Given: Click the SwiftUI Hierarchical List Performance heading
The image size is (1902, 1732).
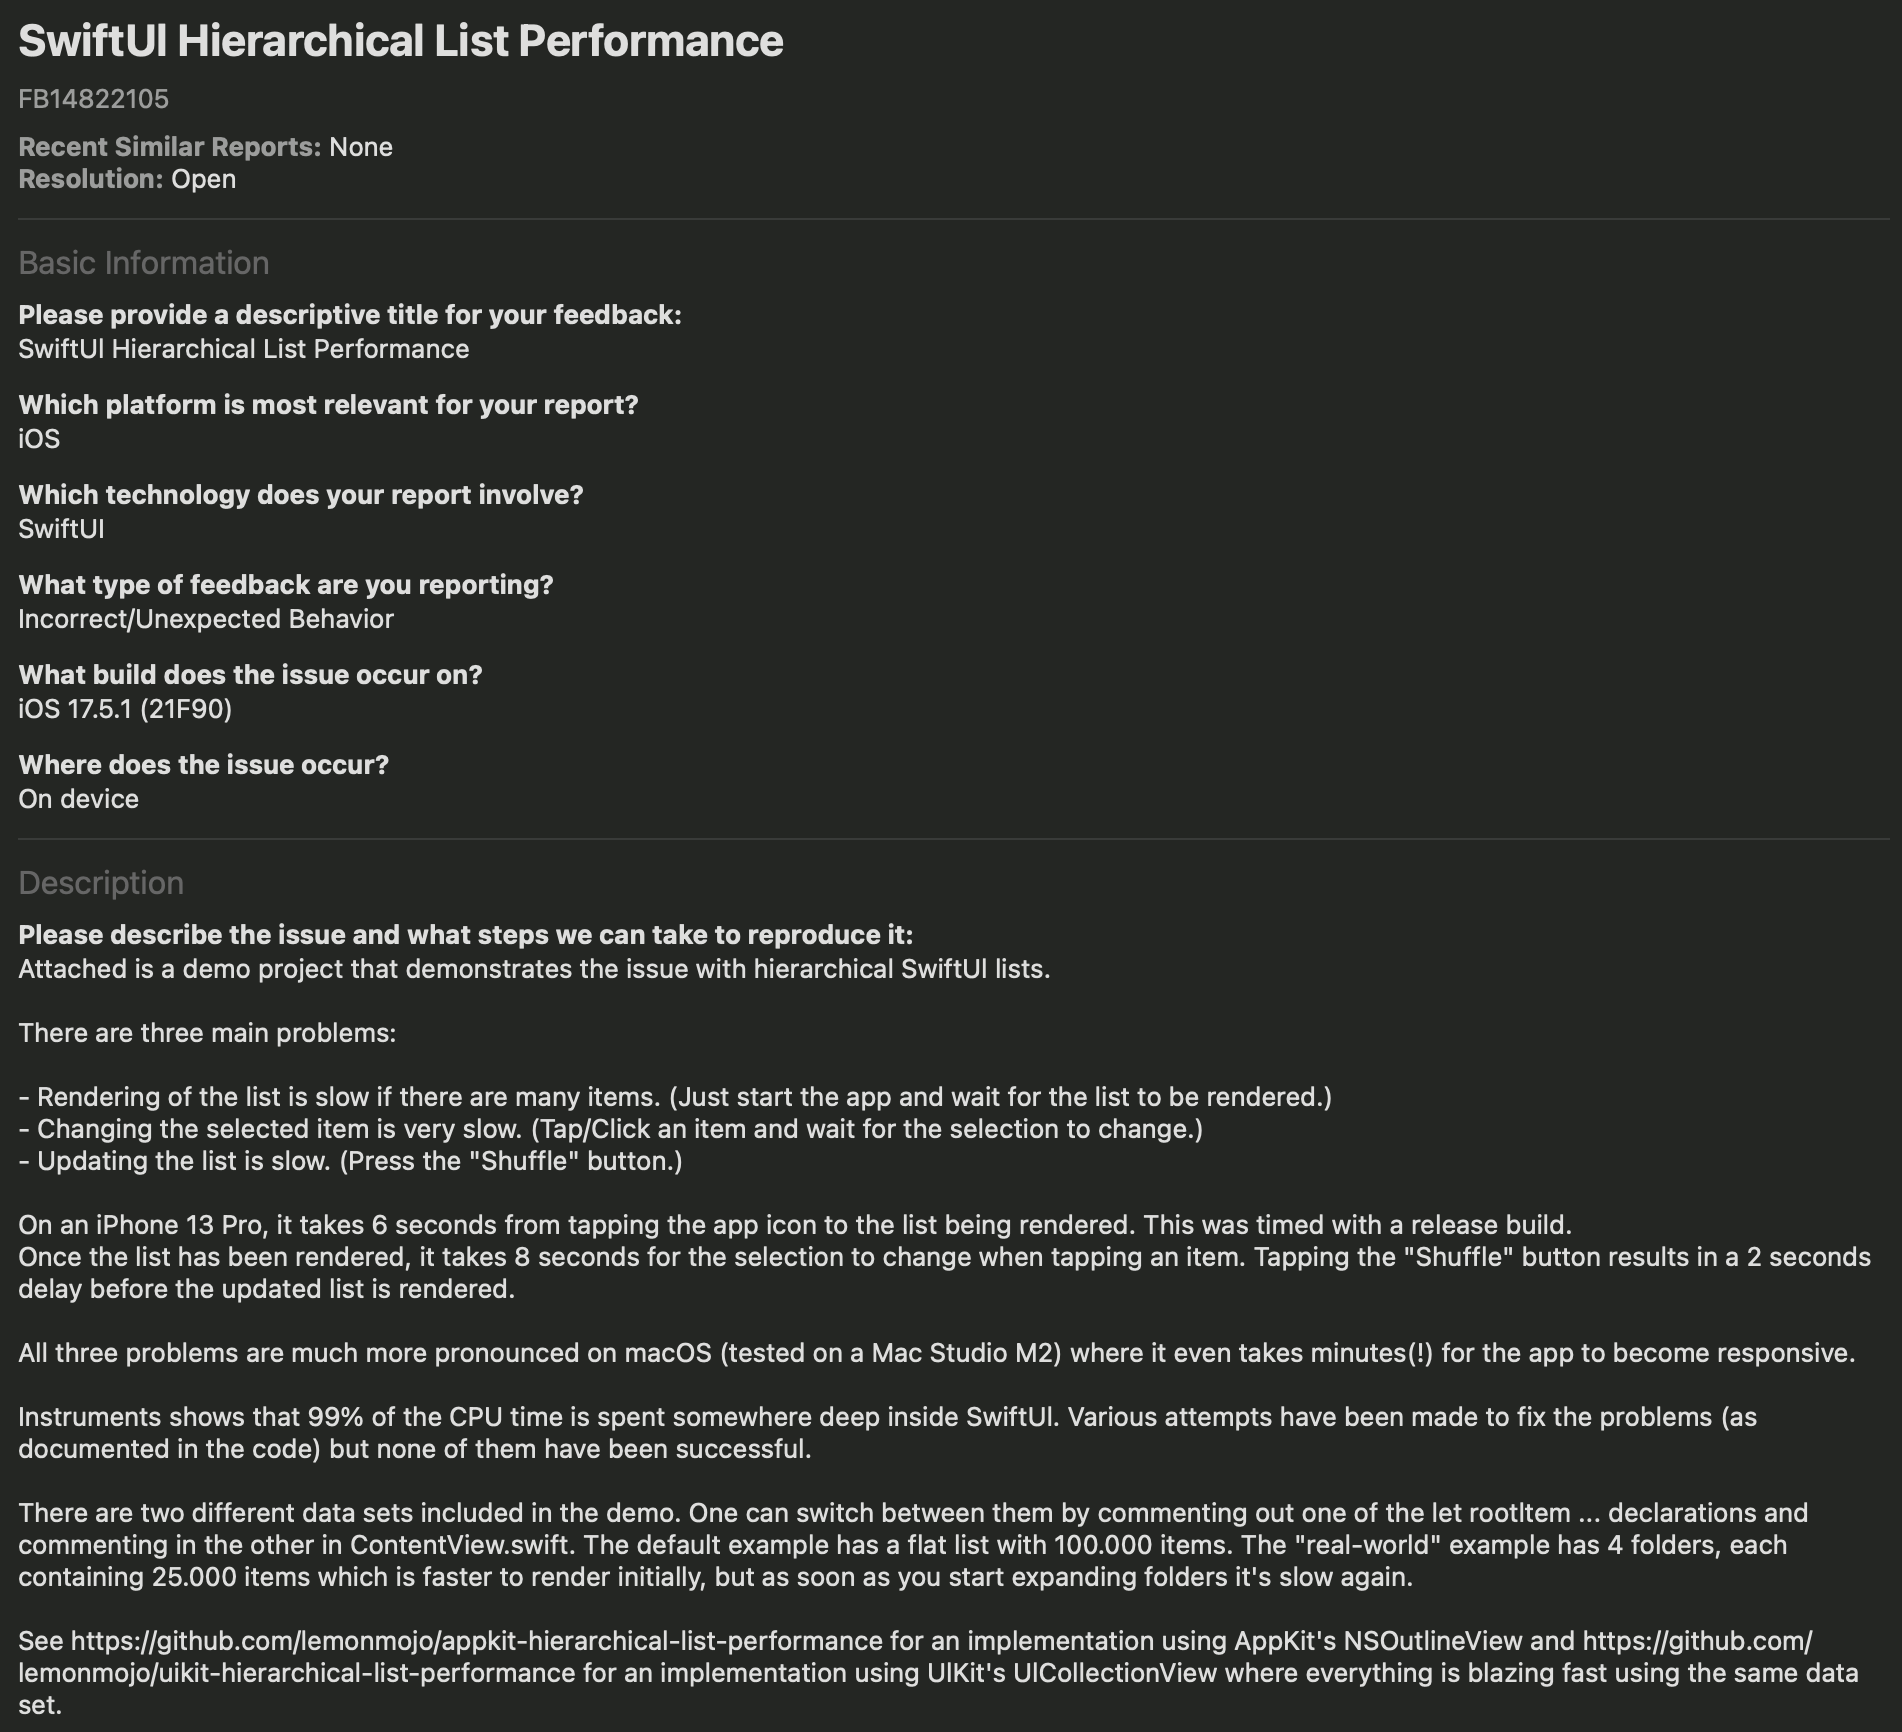Looking at the screenshot, I should pos(401,41).
